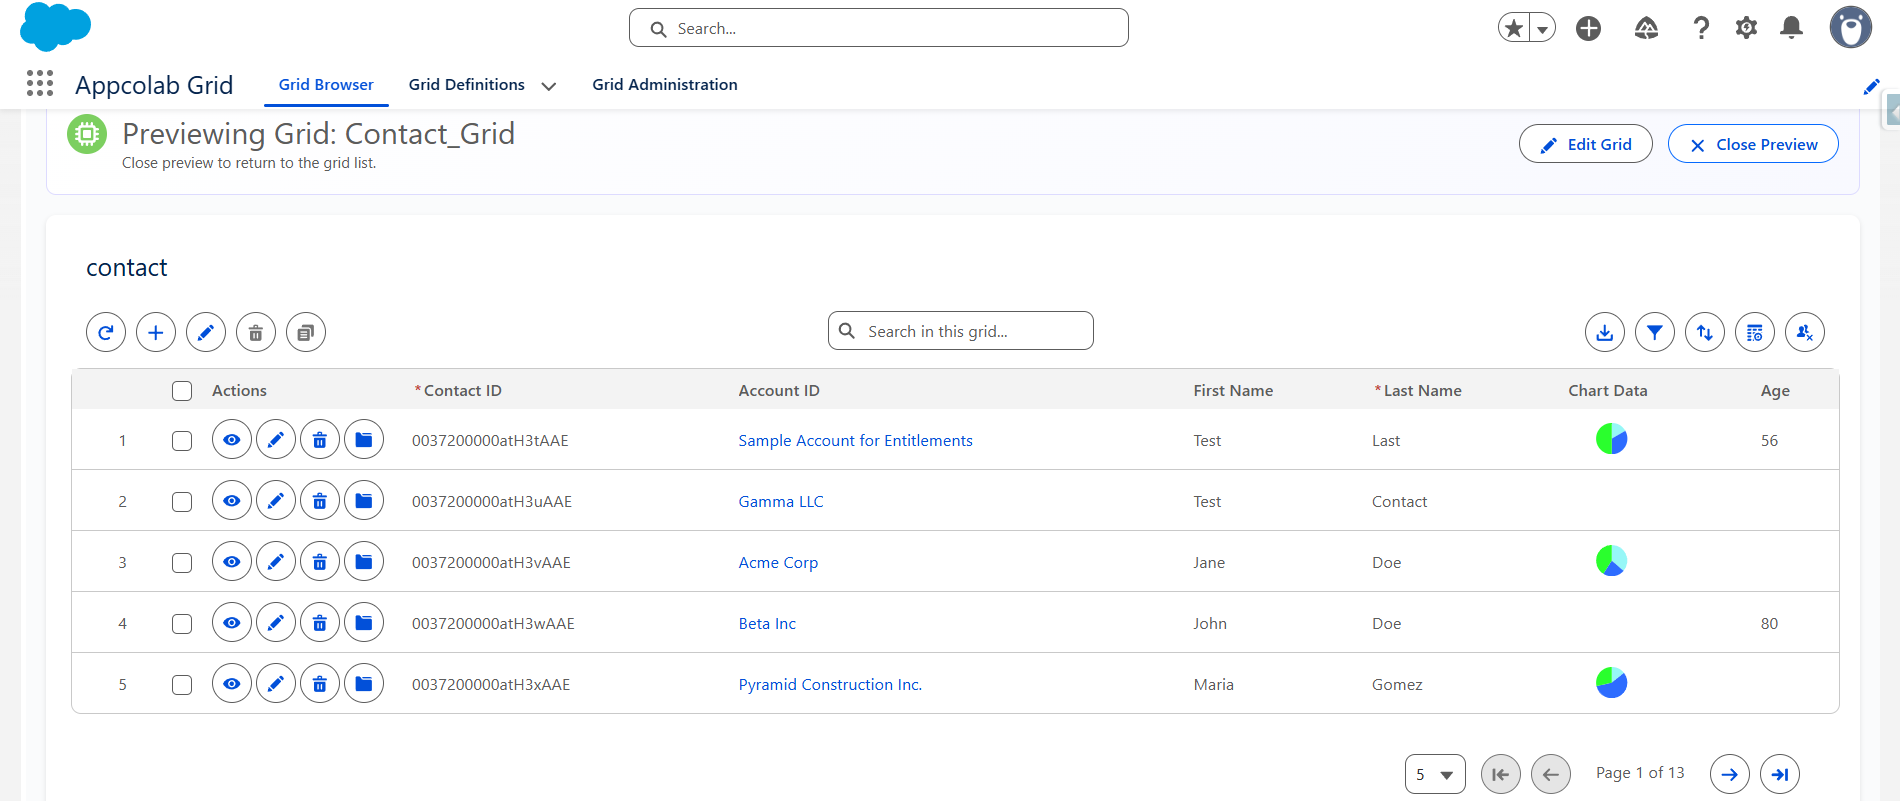The image size is (1900, 801).
Task: Open the page size dropdown showing 5
Action: coord(1435,774)
